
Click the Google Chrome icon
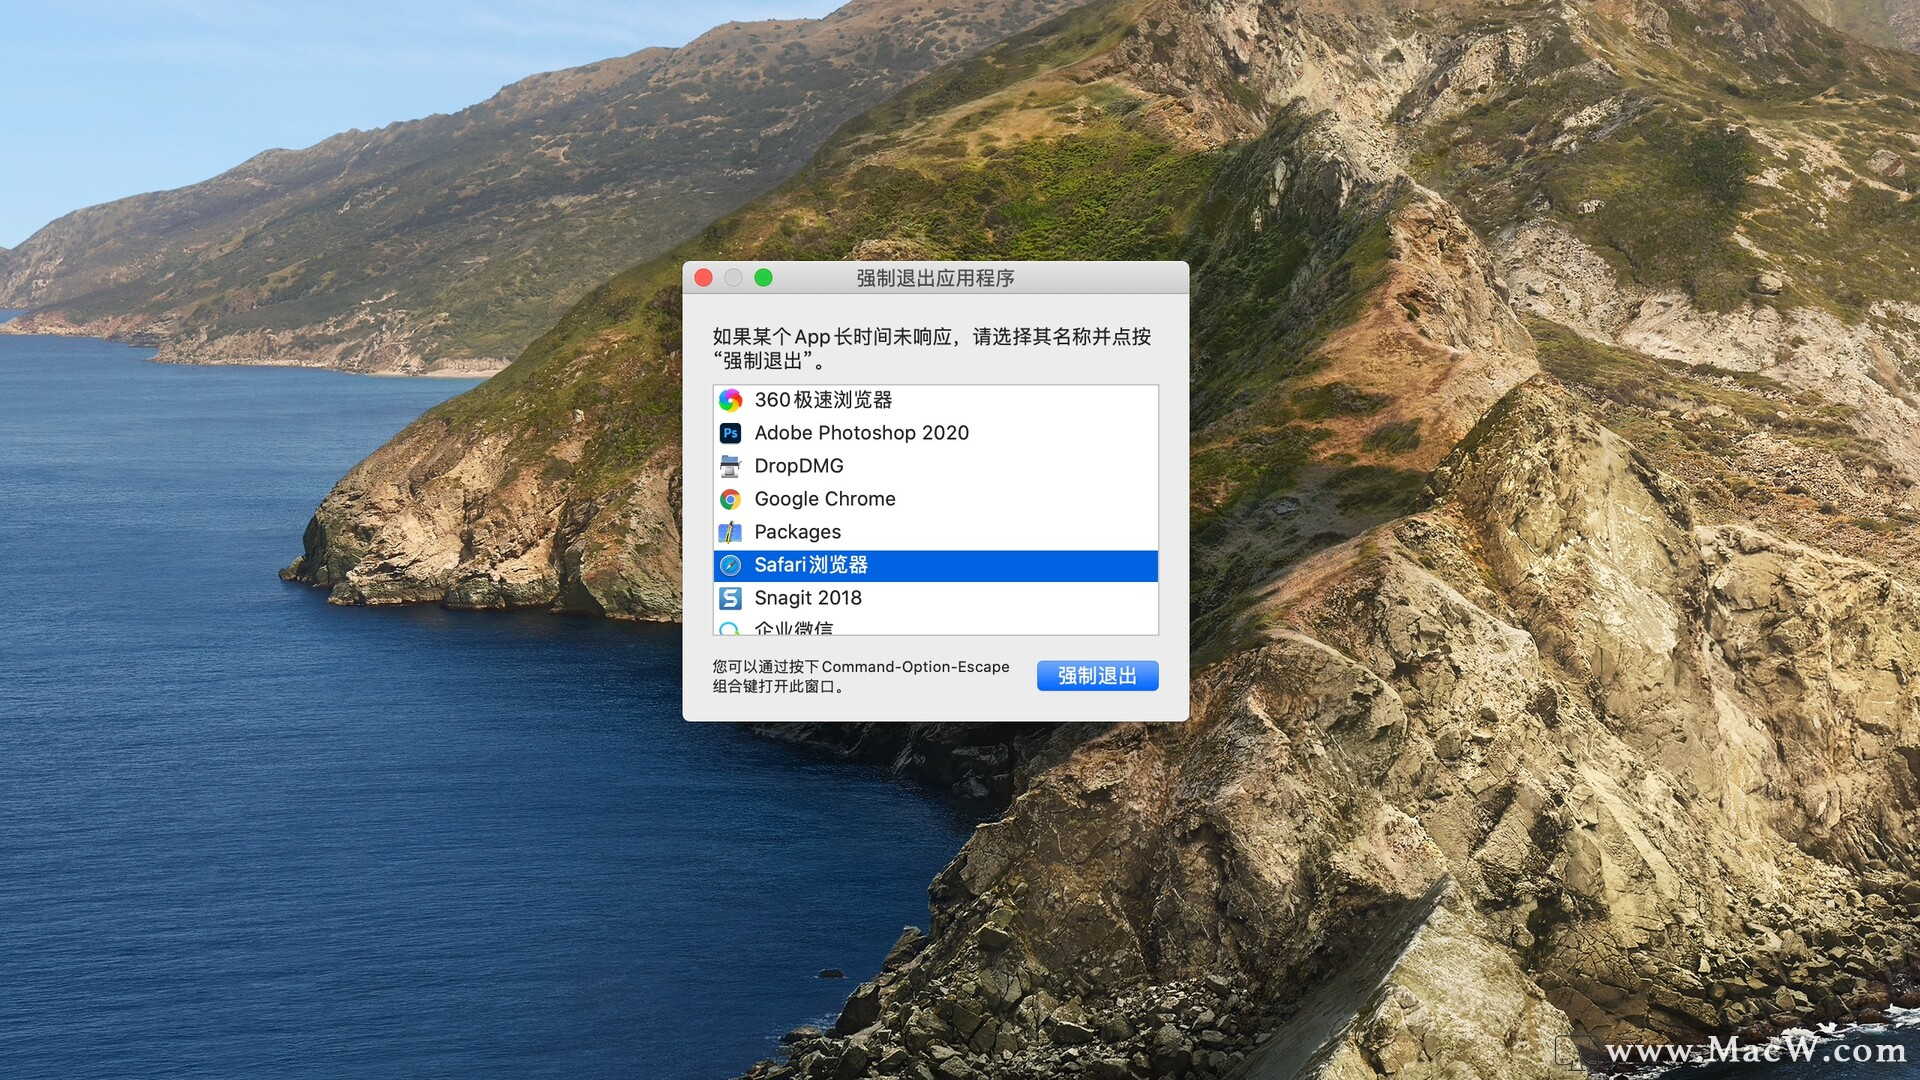click(x=730, y=499)
